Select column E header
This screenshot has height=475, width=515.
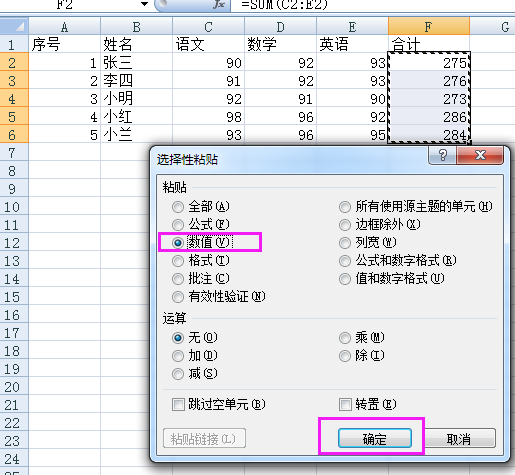352,26
